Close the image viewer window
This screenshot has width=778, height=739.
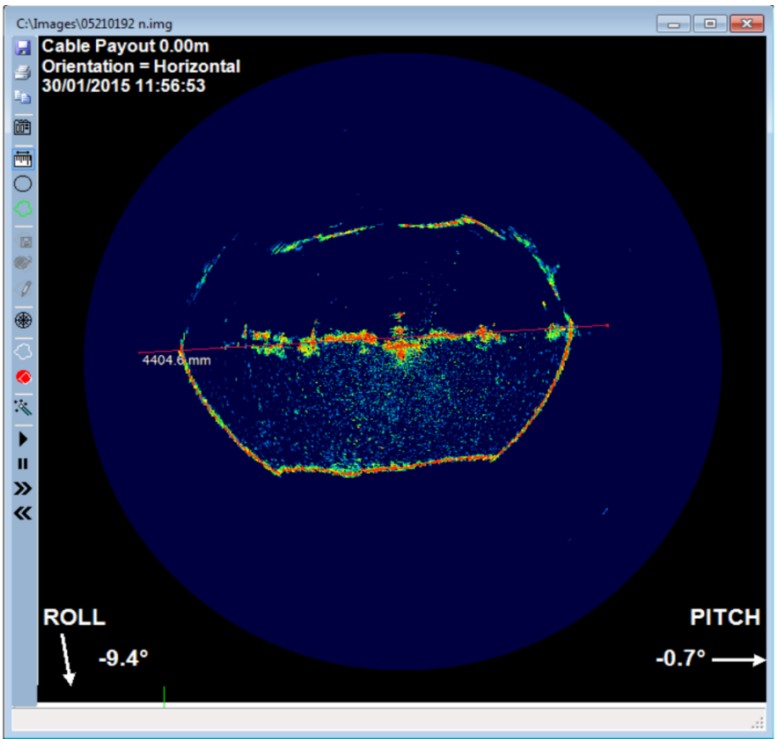(x=747, y=24)
